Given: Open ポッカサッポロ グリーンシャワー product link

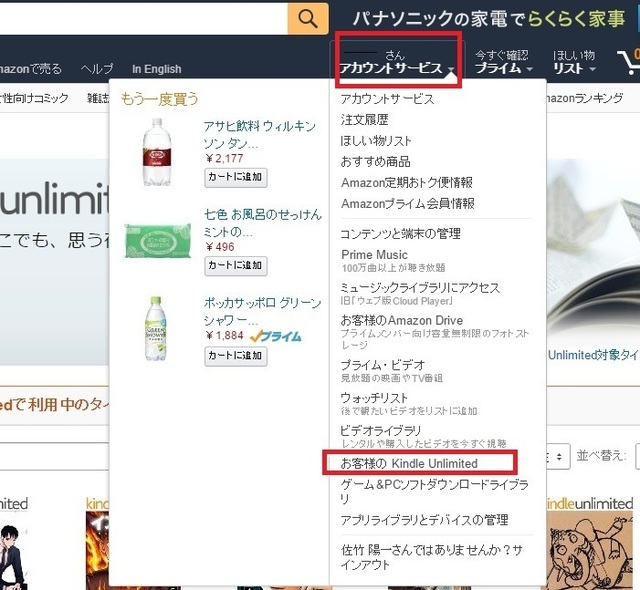Looking at the screenshot, I should click(262, 312).
